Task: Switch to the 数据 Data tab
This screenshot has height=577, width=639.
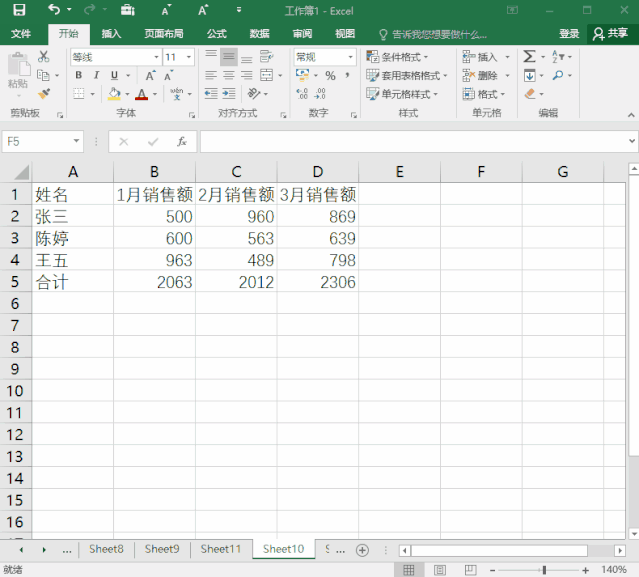Action: pos(259,34)
